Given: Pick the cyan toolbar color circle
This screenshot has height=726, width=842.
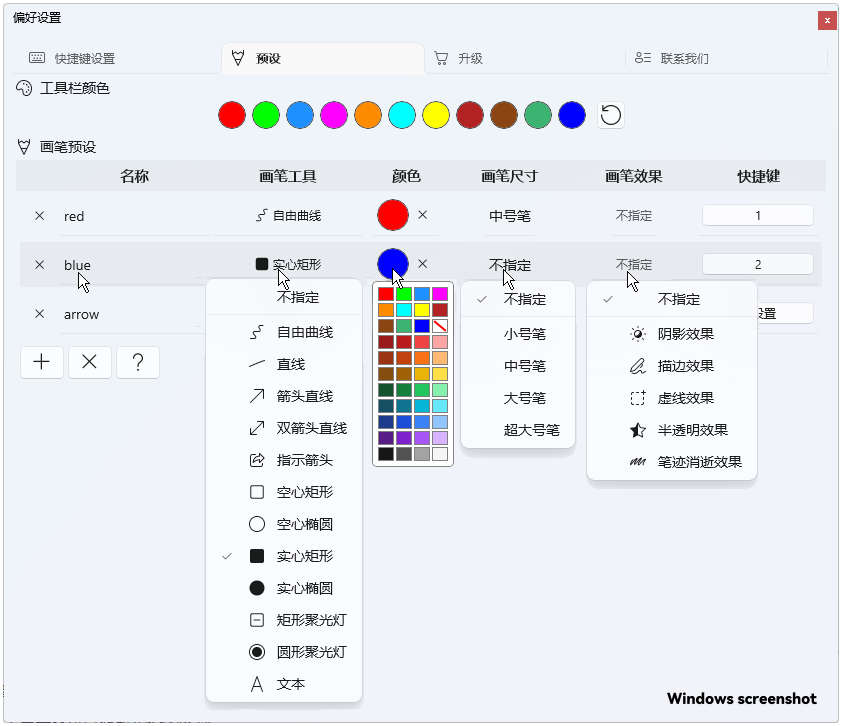Looking at the screenshot, I should [x=402, y=115].
